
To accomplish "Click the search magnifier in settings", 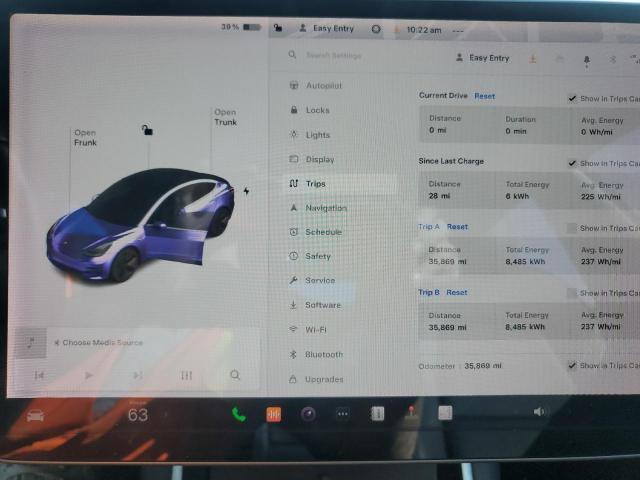I will pos(292,54).
